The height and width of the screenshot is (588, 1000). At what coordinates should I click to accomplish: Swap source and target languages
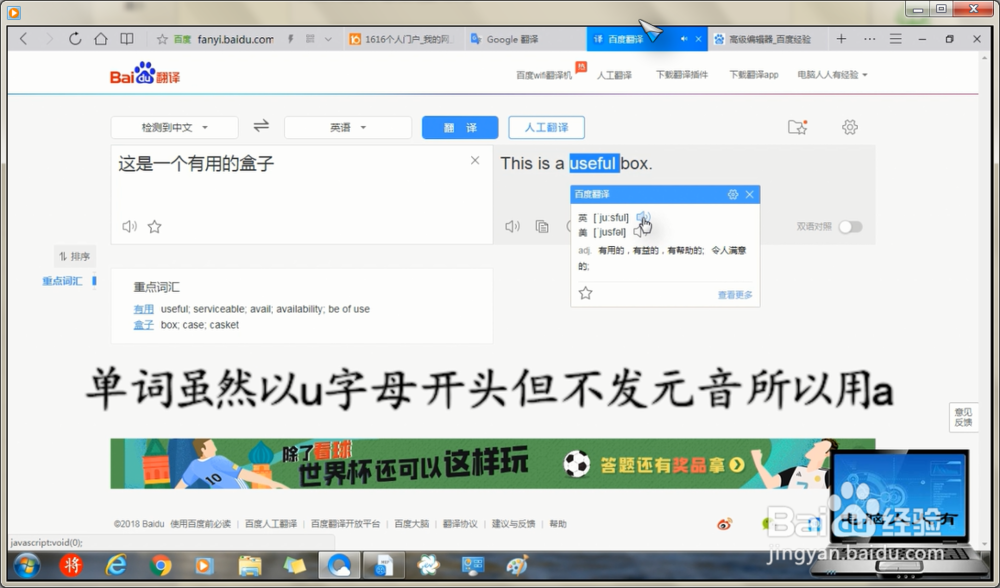261,126
